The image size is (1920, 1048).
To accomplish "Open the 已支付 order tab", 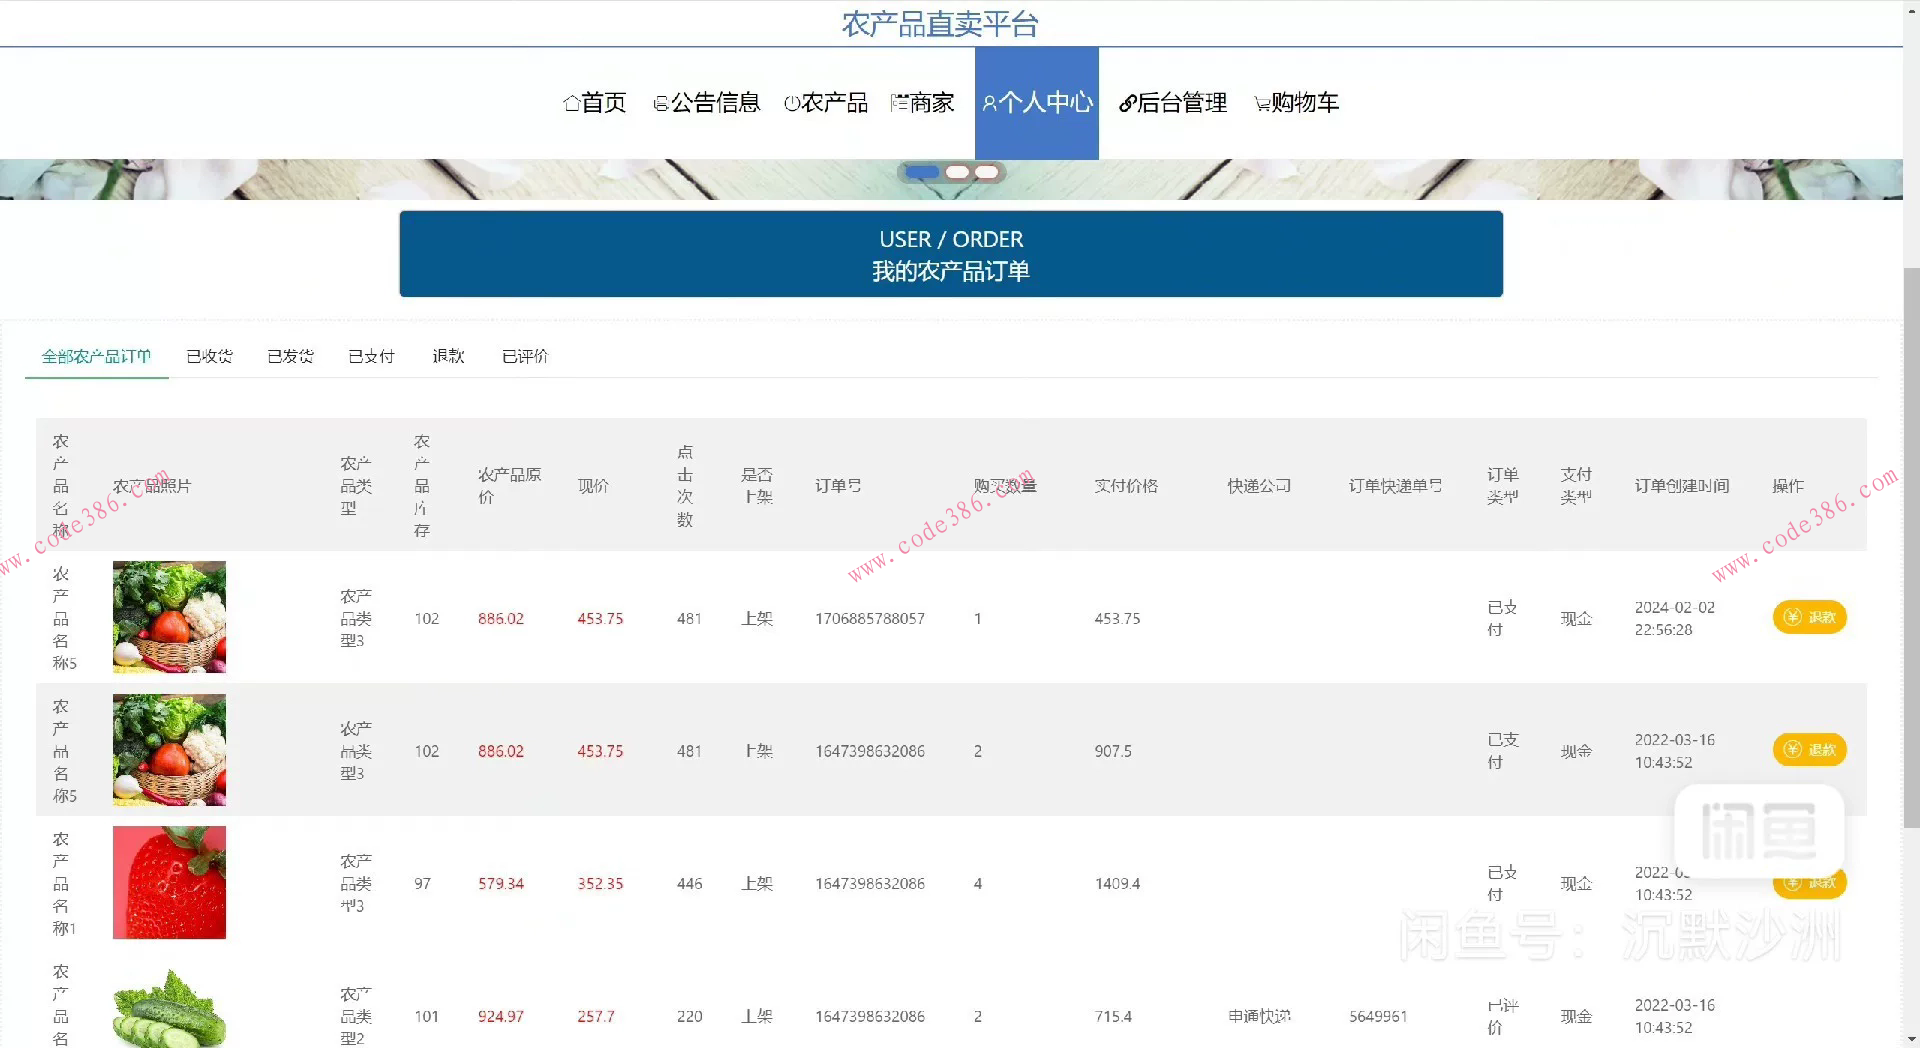I will [371, 356].
